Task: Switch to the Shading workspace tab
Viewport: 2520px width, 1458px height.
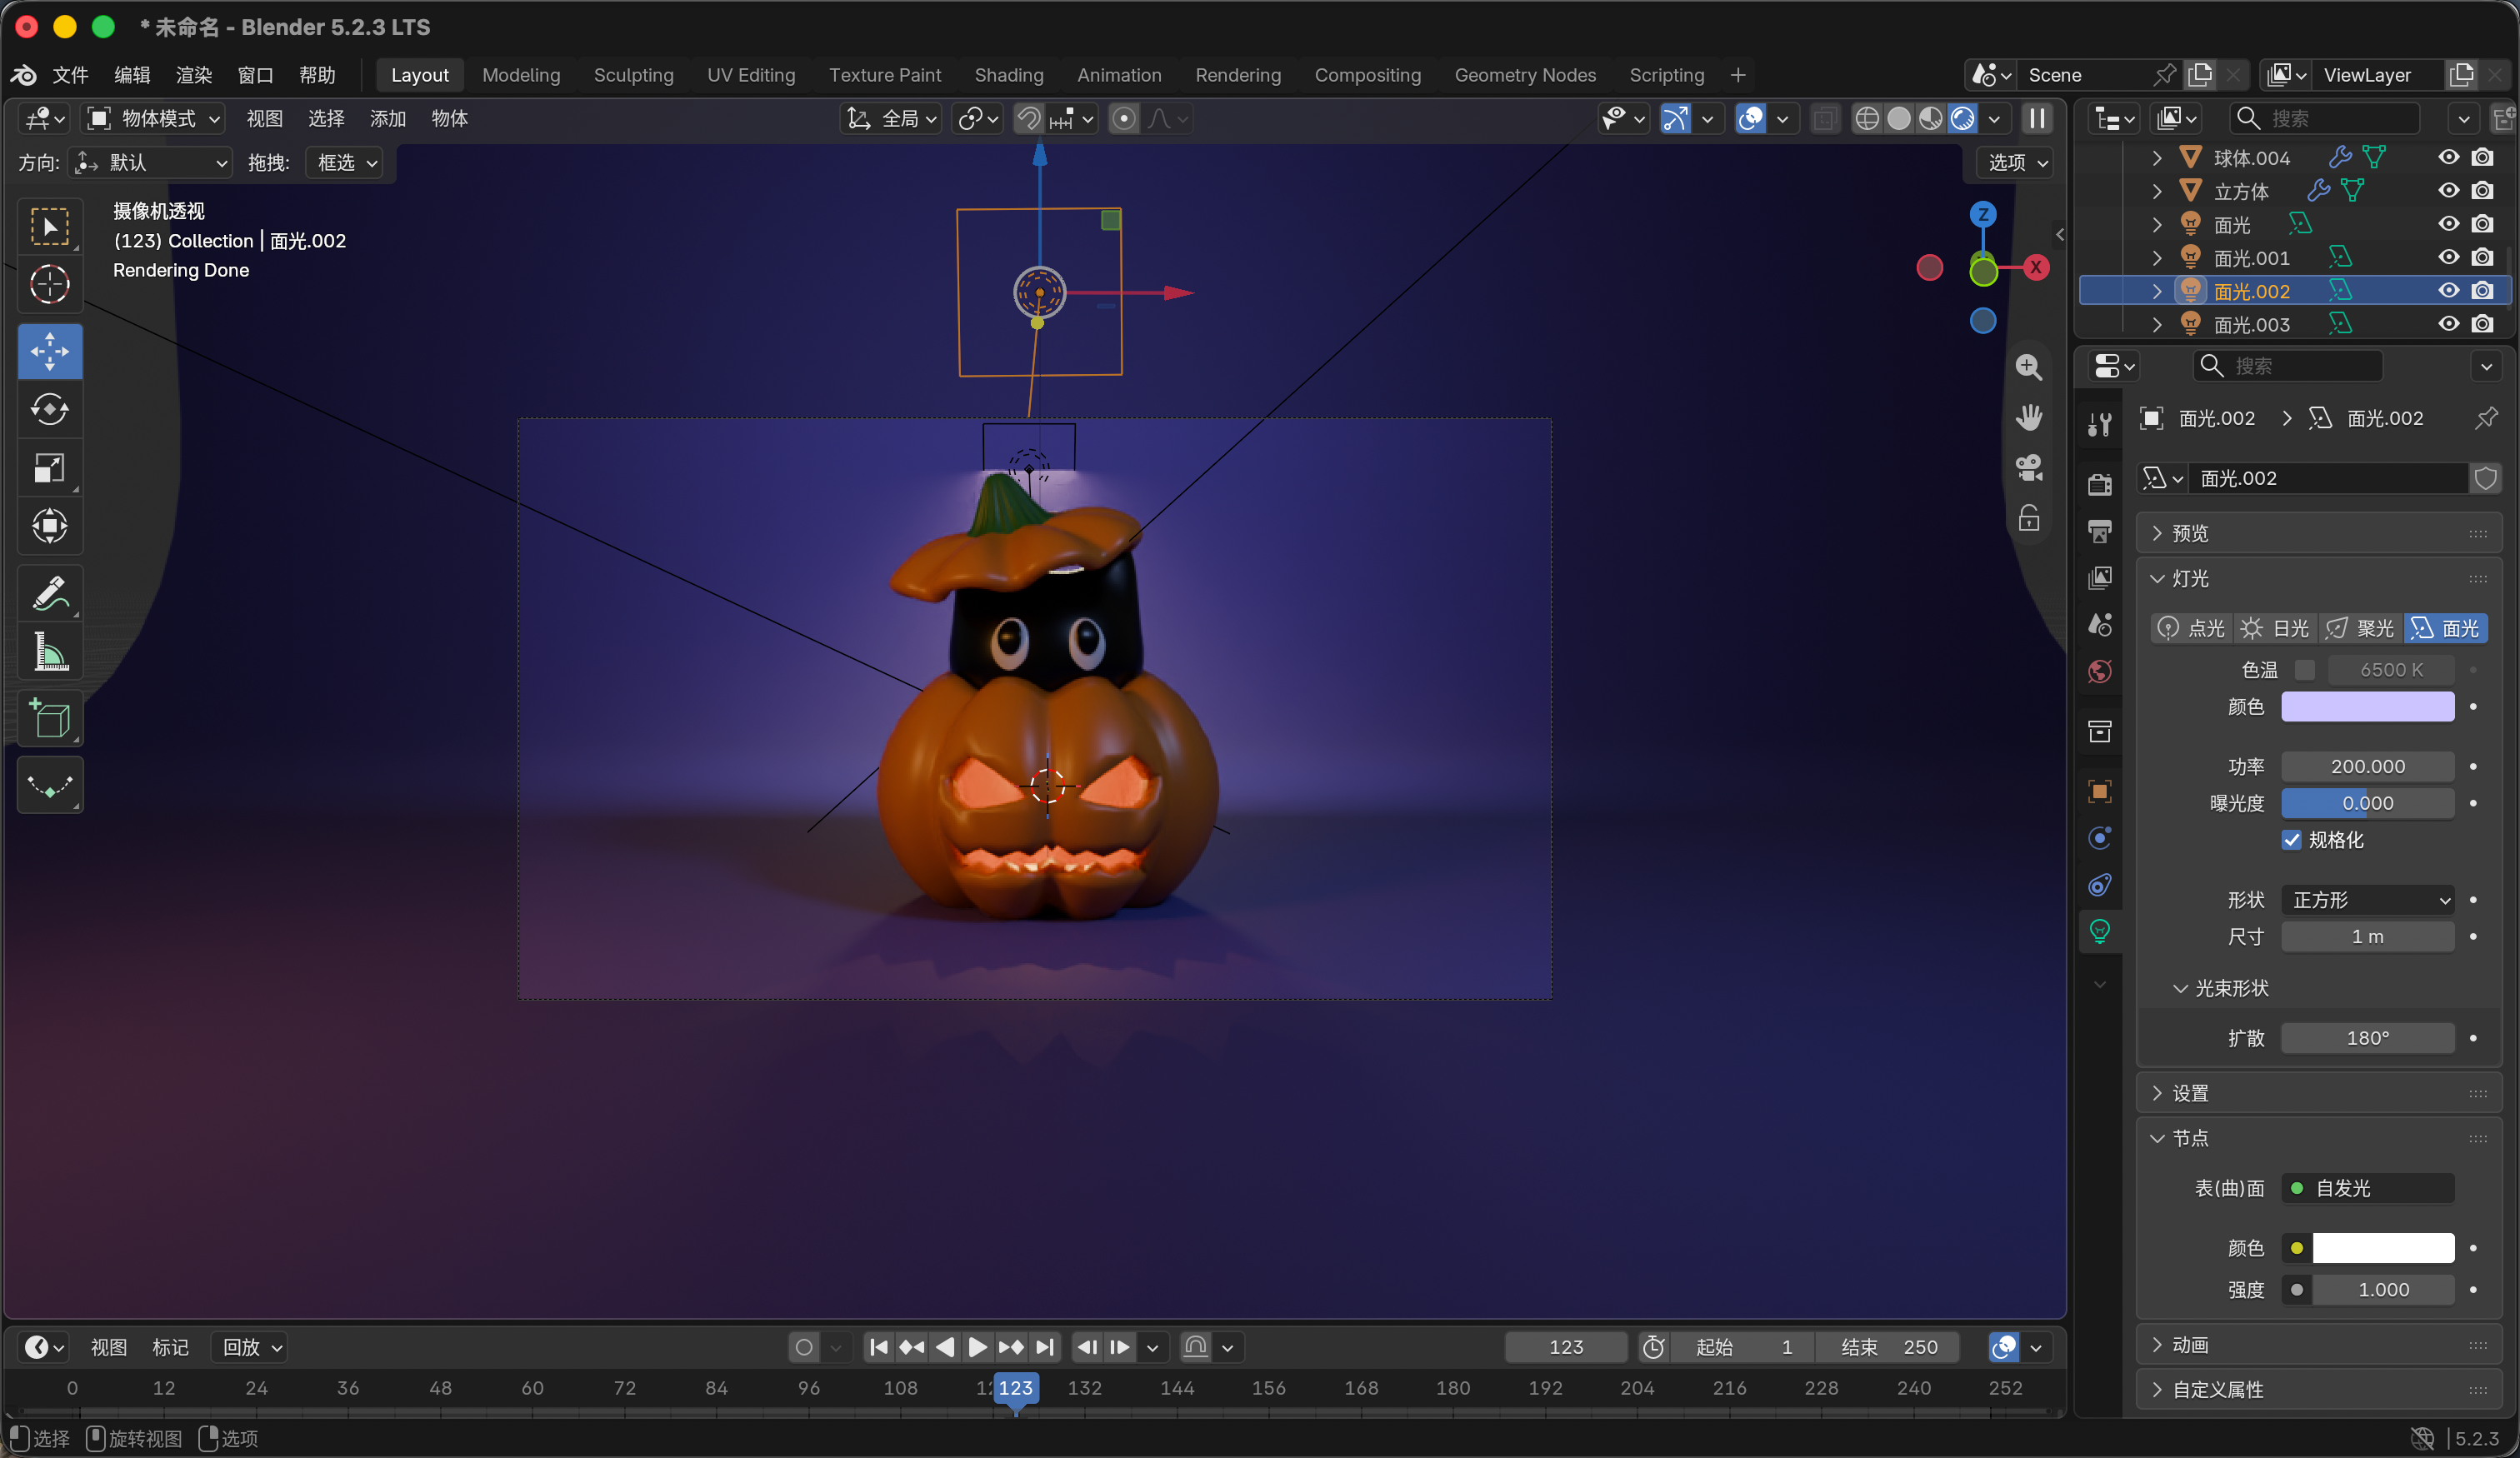Action: click(1008, 75)
